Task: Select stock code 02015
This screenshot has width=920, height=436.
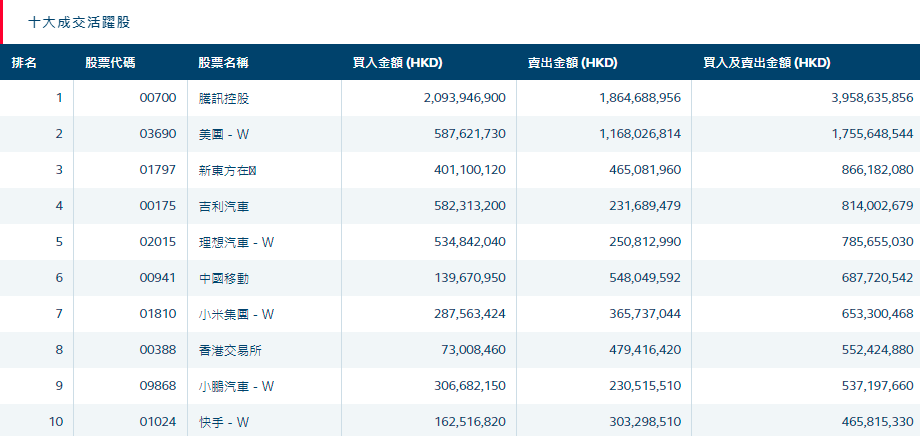Action: [x=158, y=242]
